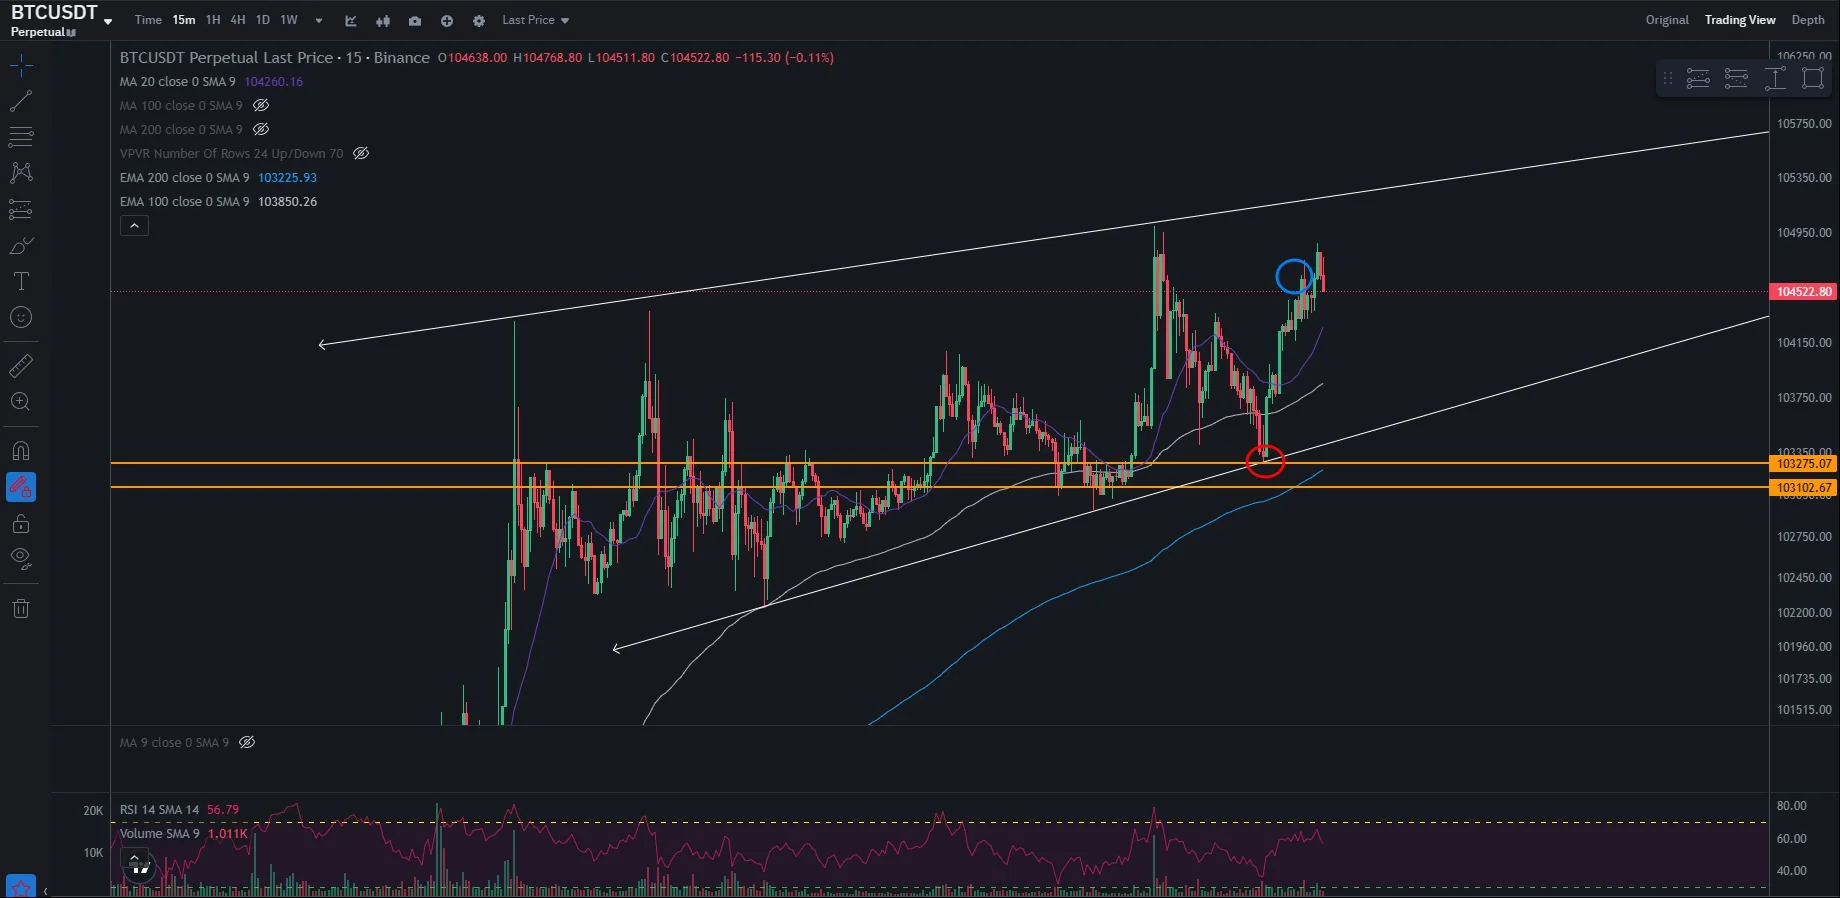Select the brush drawing tool
This screenshot has width=1840, height=898.
pos(21,245)
